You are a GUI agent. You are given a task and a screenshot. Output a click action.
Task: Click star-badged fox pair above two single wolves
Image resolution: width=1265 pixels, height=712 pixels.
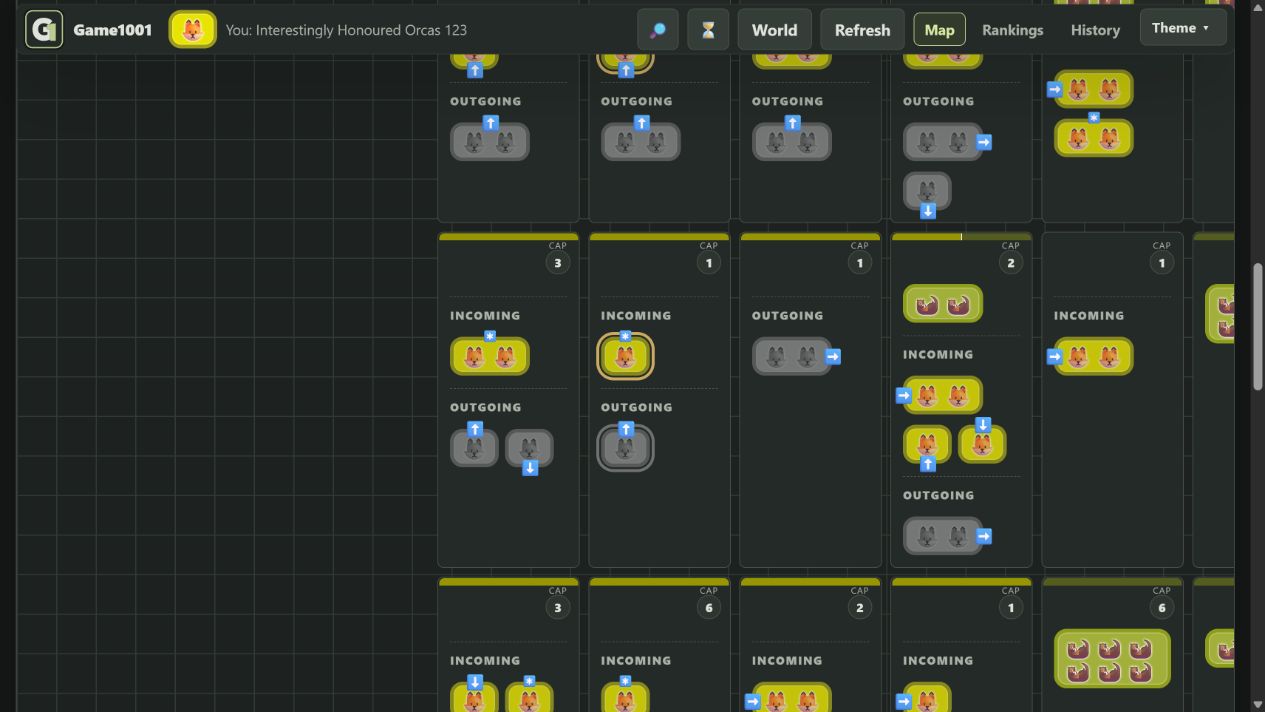click(490, 356)
